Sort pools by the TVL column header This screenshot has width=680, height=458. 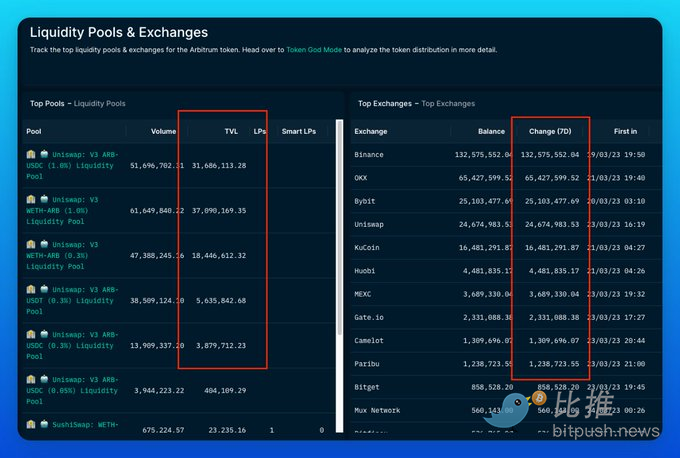pos(231,131)
